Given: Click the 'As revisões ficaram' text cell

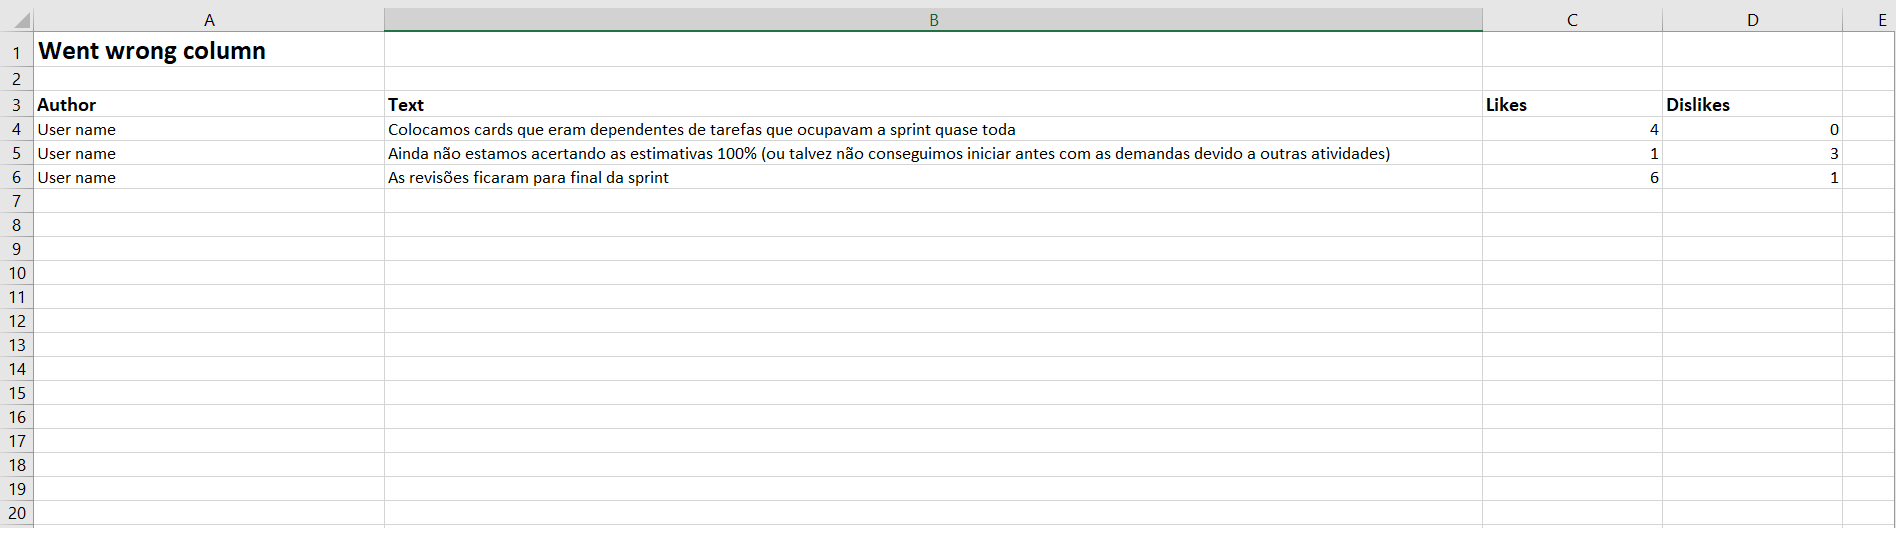Looking at the screenshot, I should point(528,178).
